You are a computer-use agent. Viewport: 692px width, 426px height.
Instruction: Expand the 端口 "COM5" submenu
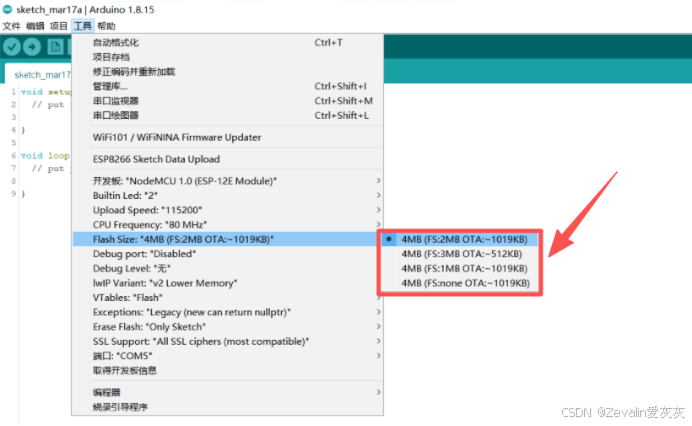click(x=227, y=356)
